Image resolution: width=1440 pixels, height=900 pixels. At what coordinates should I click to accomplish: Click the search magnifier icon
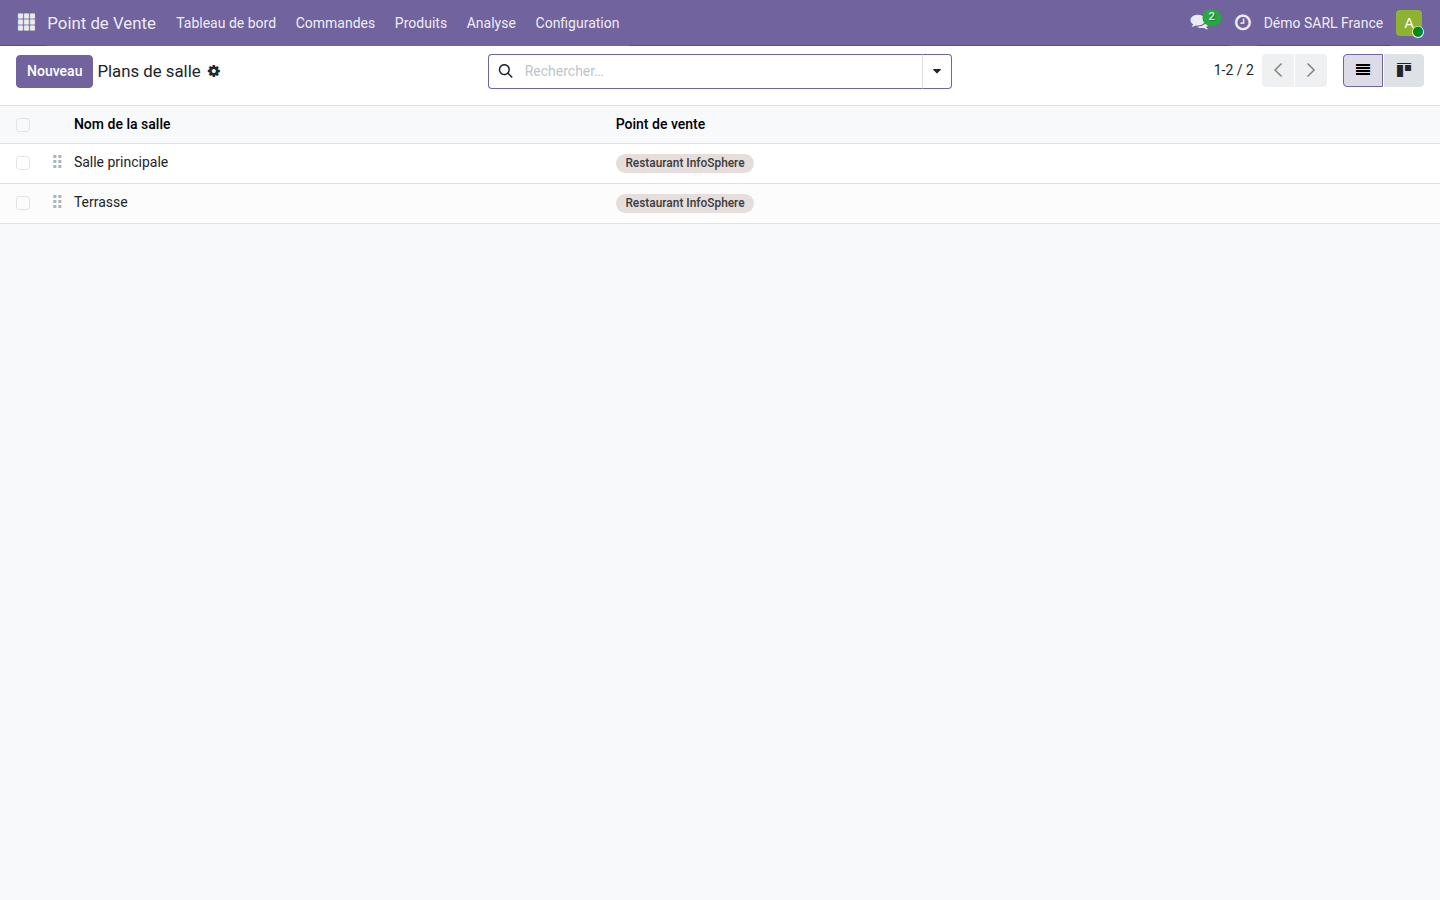(506, 71)
